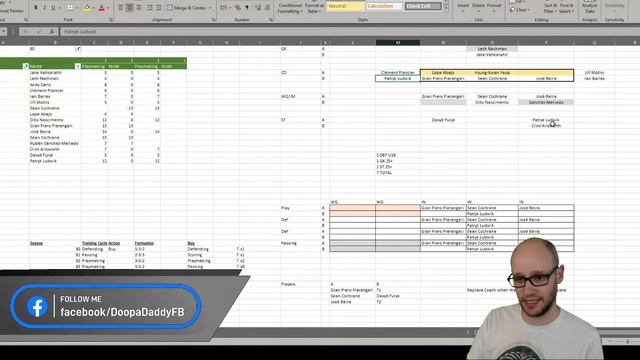This screenshot has width=640, height=360.
Task: Apply cell borders using the Borders icon
Action: 70,8
